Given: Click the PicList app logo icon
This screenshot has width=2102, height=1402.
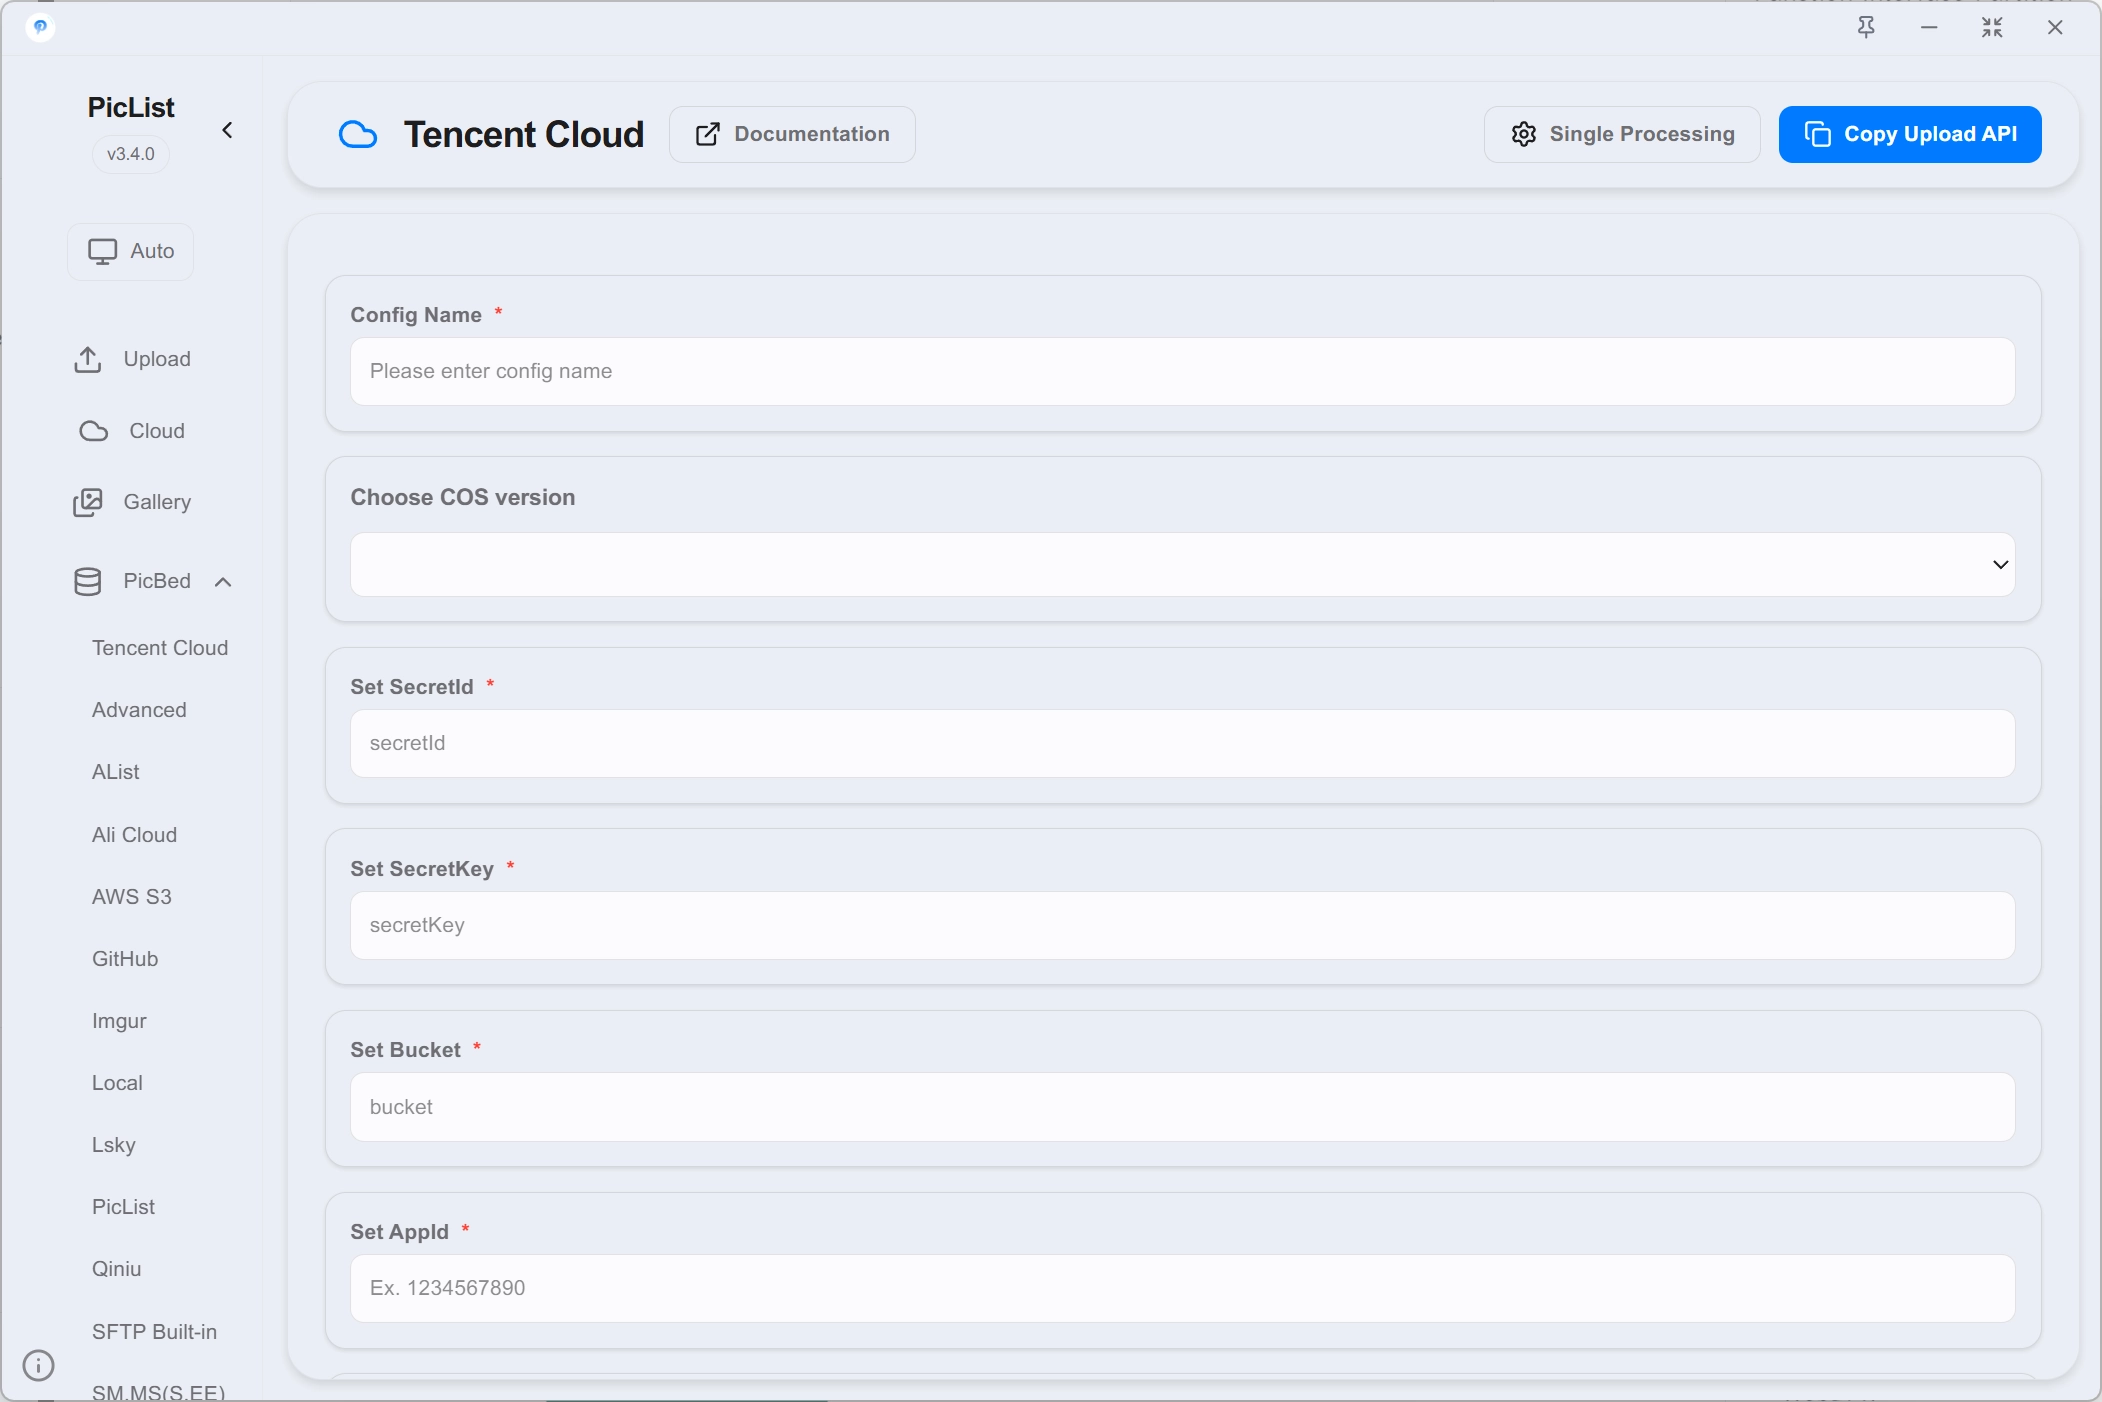Looking at the screenshot, I should pos(40,27).
